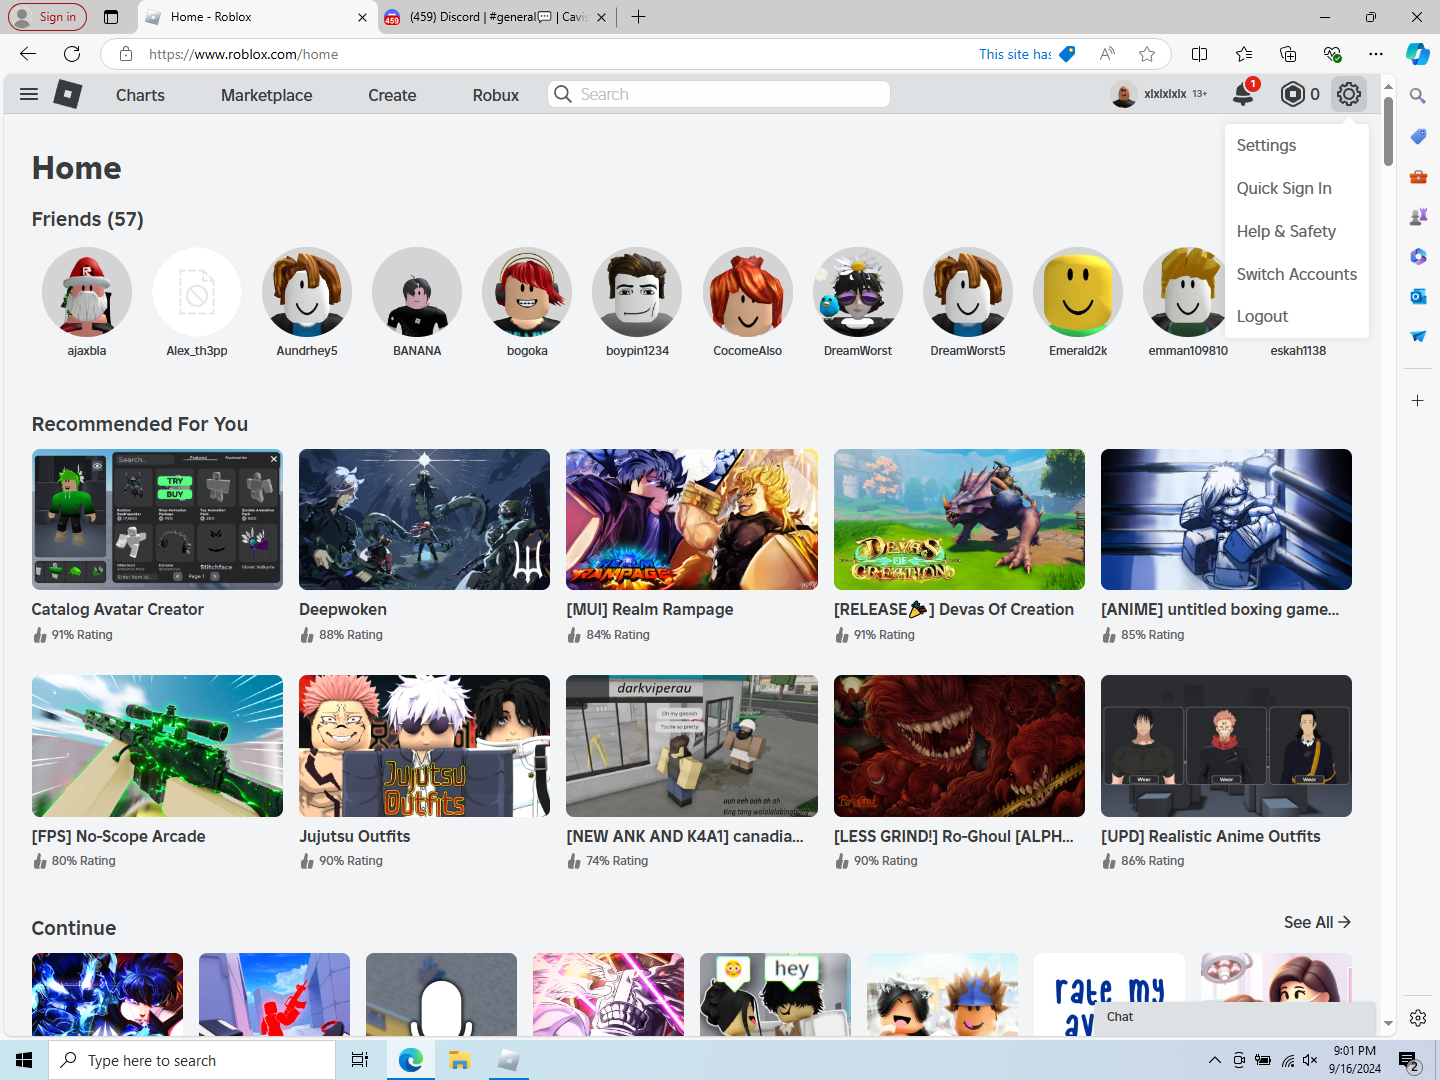Open the Charts page
This screenshot has width=1440, height=1080.
tap(140, 95)
